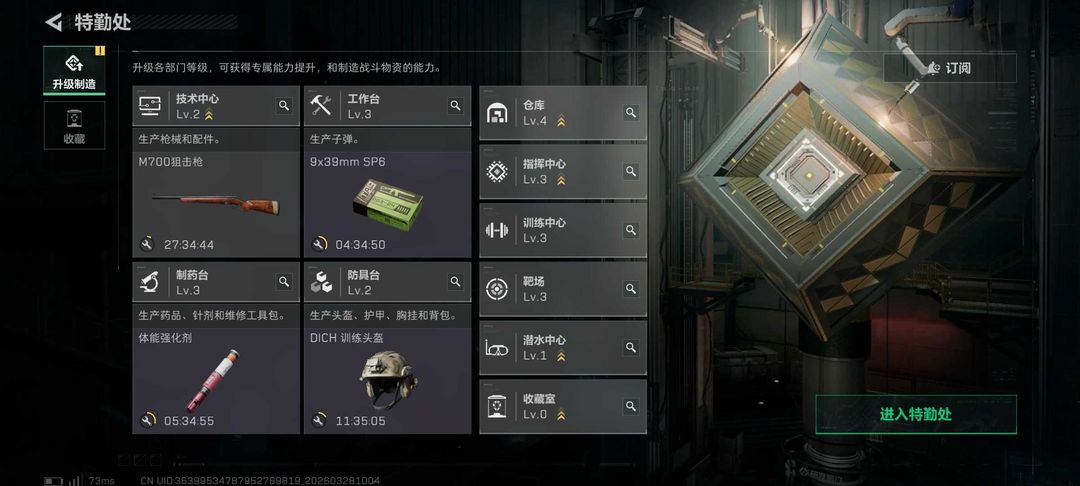Click upgrade chevrons next to 仓库 Lv.4
1080x486 pixels.
pos(561,121)
